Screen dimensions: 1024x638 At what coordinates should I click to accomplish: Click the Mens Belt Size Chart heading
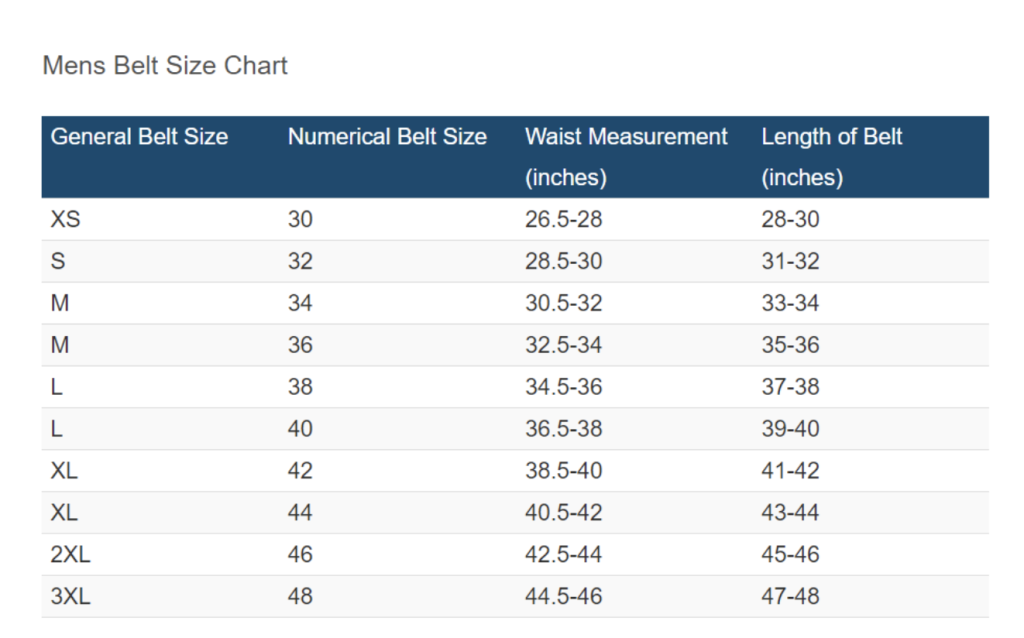165,65
